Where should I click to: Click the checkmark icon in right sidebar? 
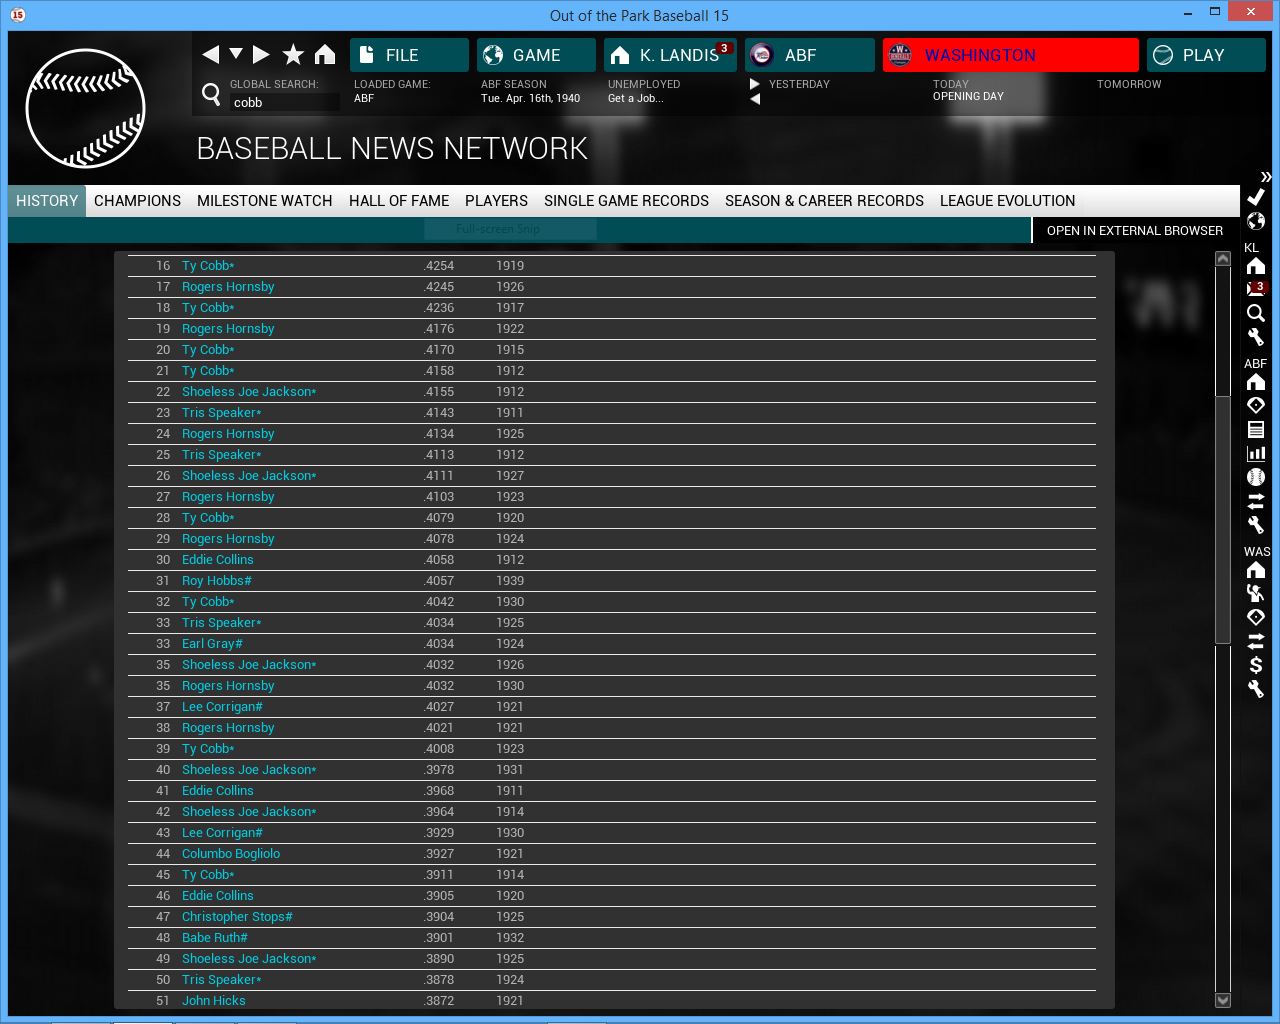click(1256, 197)
